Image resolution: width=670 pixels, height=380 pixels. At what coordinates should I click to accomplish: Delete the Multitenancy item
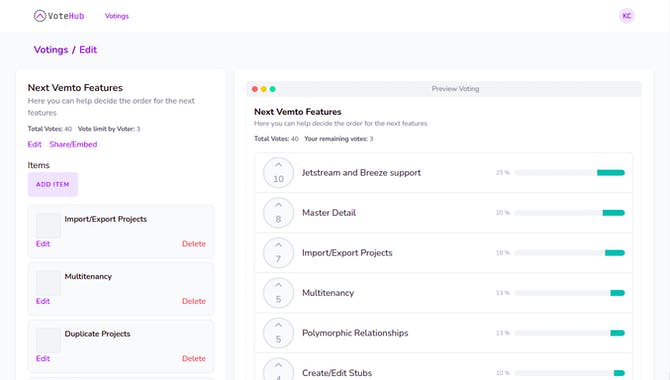(x=194, y=301)
